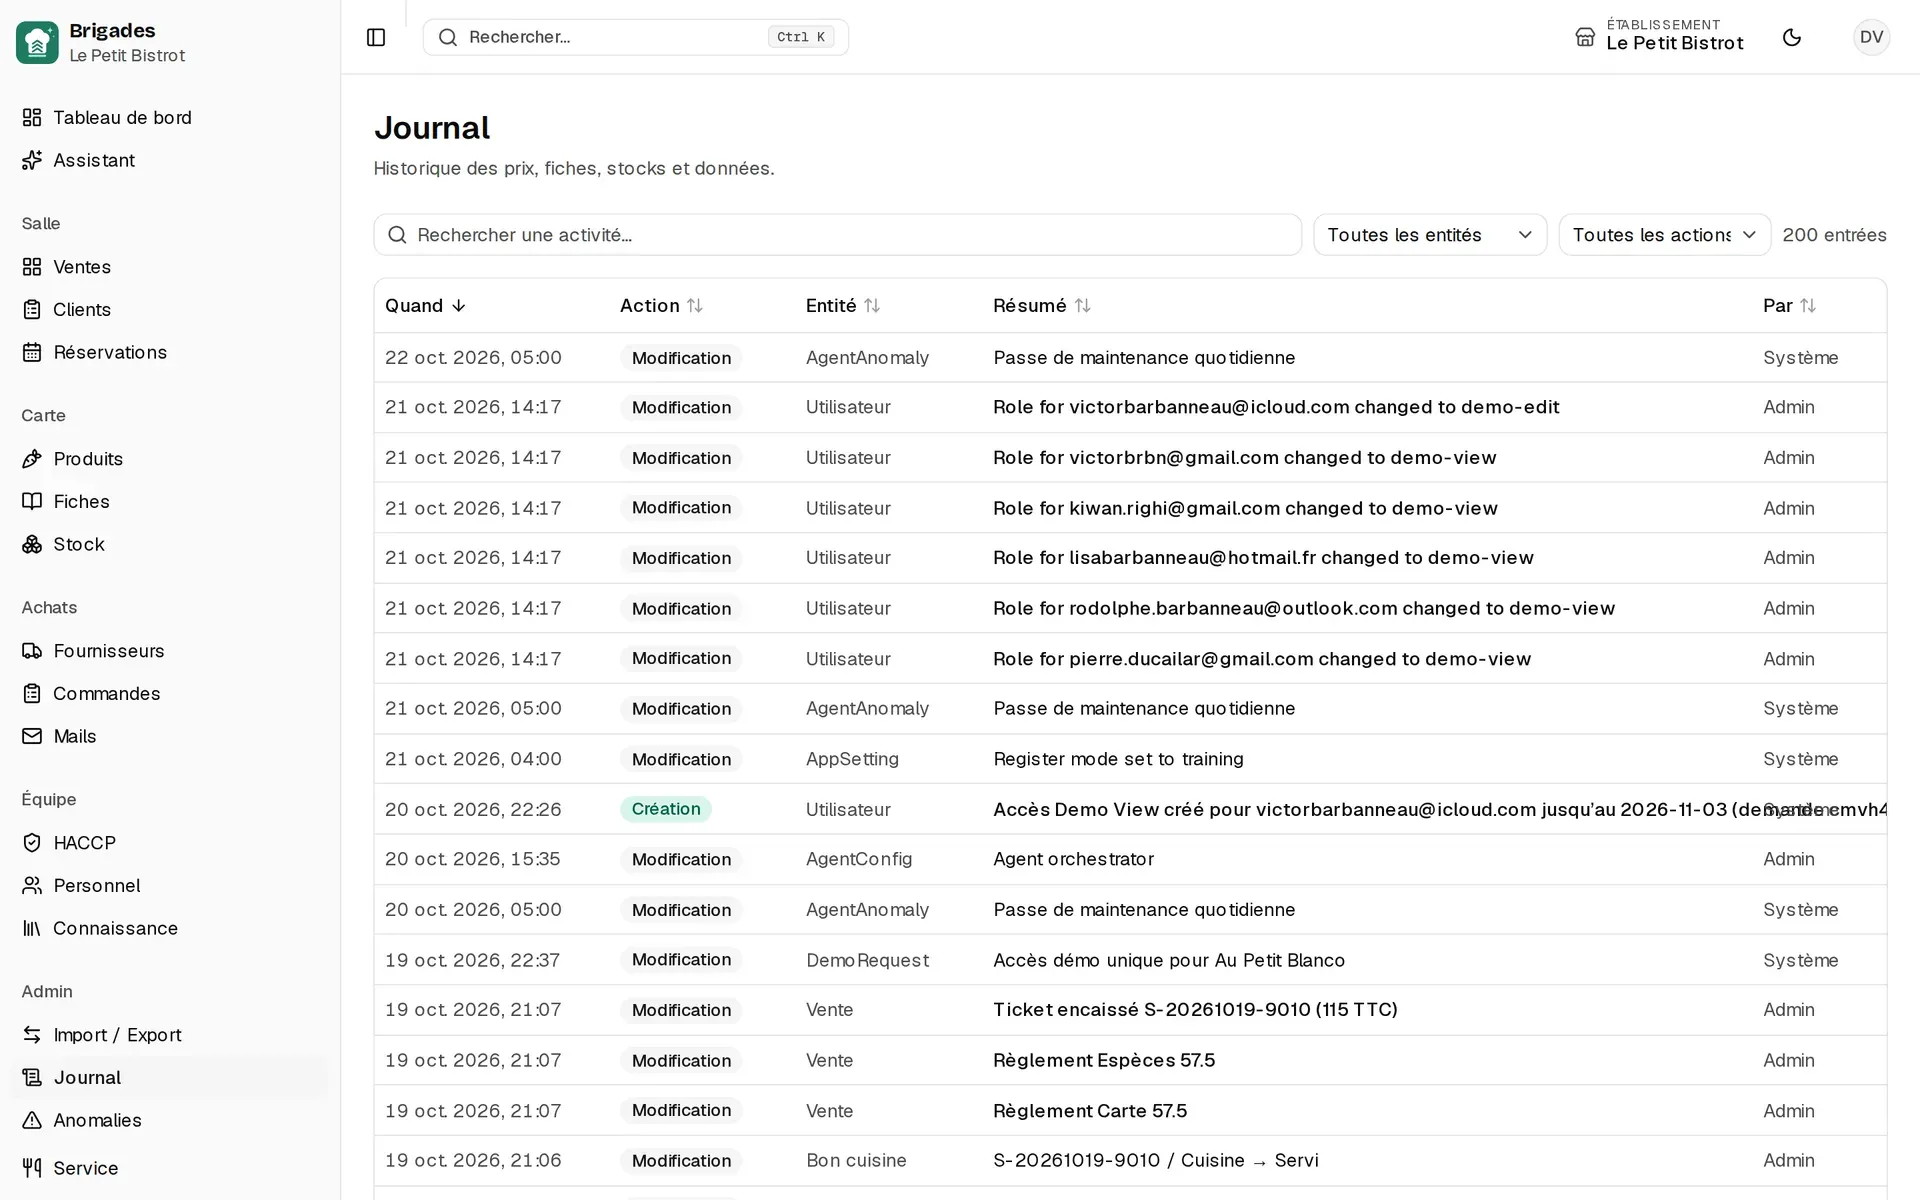The height and width of the screenshot is (1200, 1920).
Task: Open the DV user avatar menu
Action: pyautogui.click(x=1871, y=37)
